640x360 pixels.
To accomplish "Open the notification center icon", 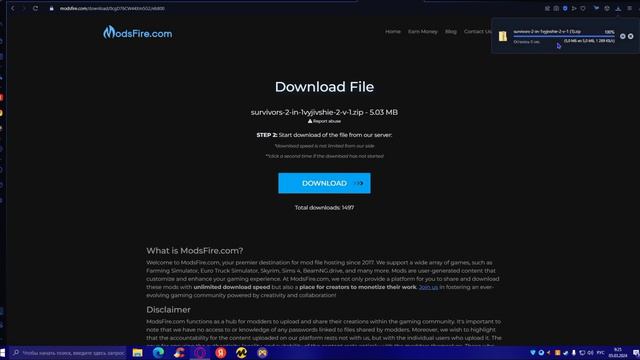I will 636,353.
